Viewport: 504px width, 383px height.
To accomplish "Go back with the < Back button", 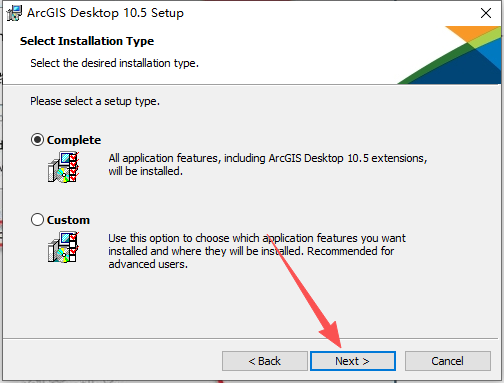I will coord(265,361).
